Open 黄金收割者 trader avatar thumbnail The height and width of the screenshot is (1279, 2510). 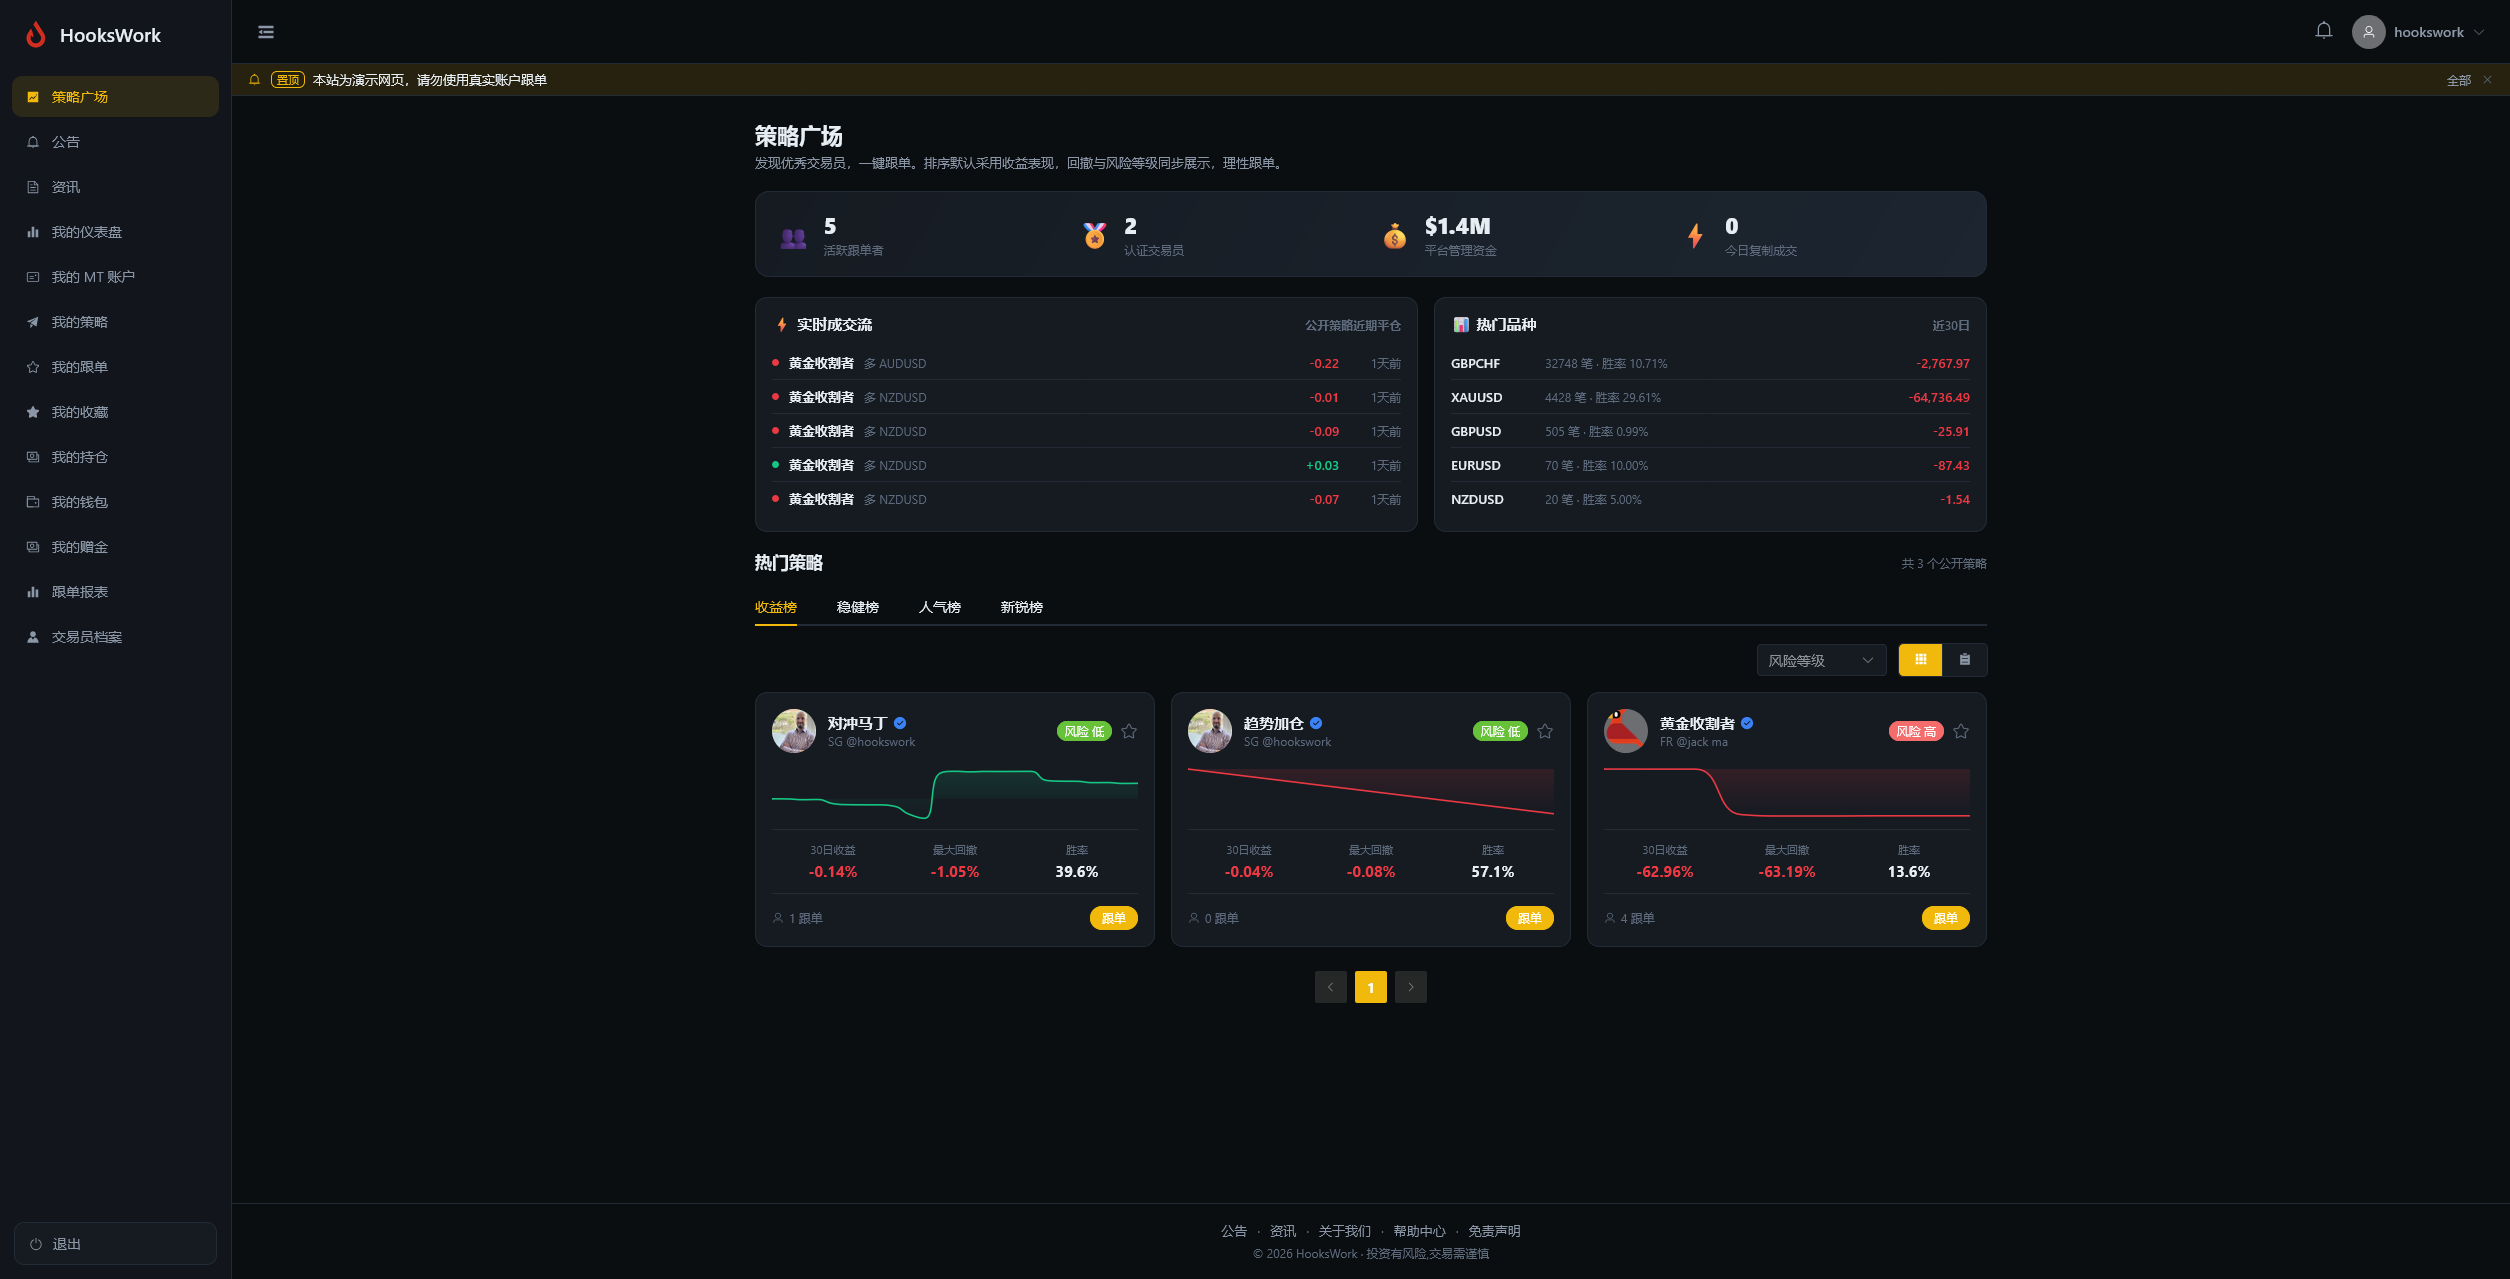click(1626, 731)
